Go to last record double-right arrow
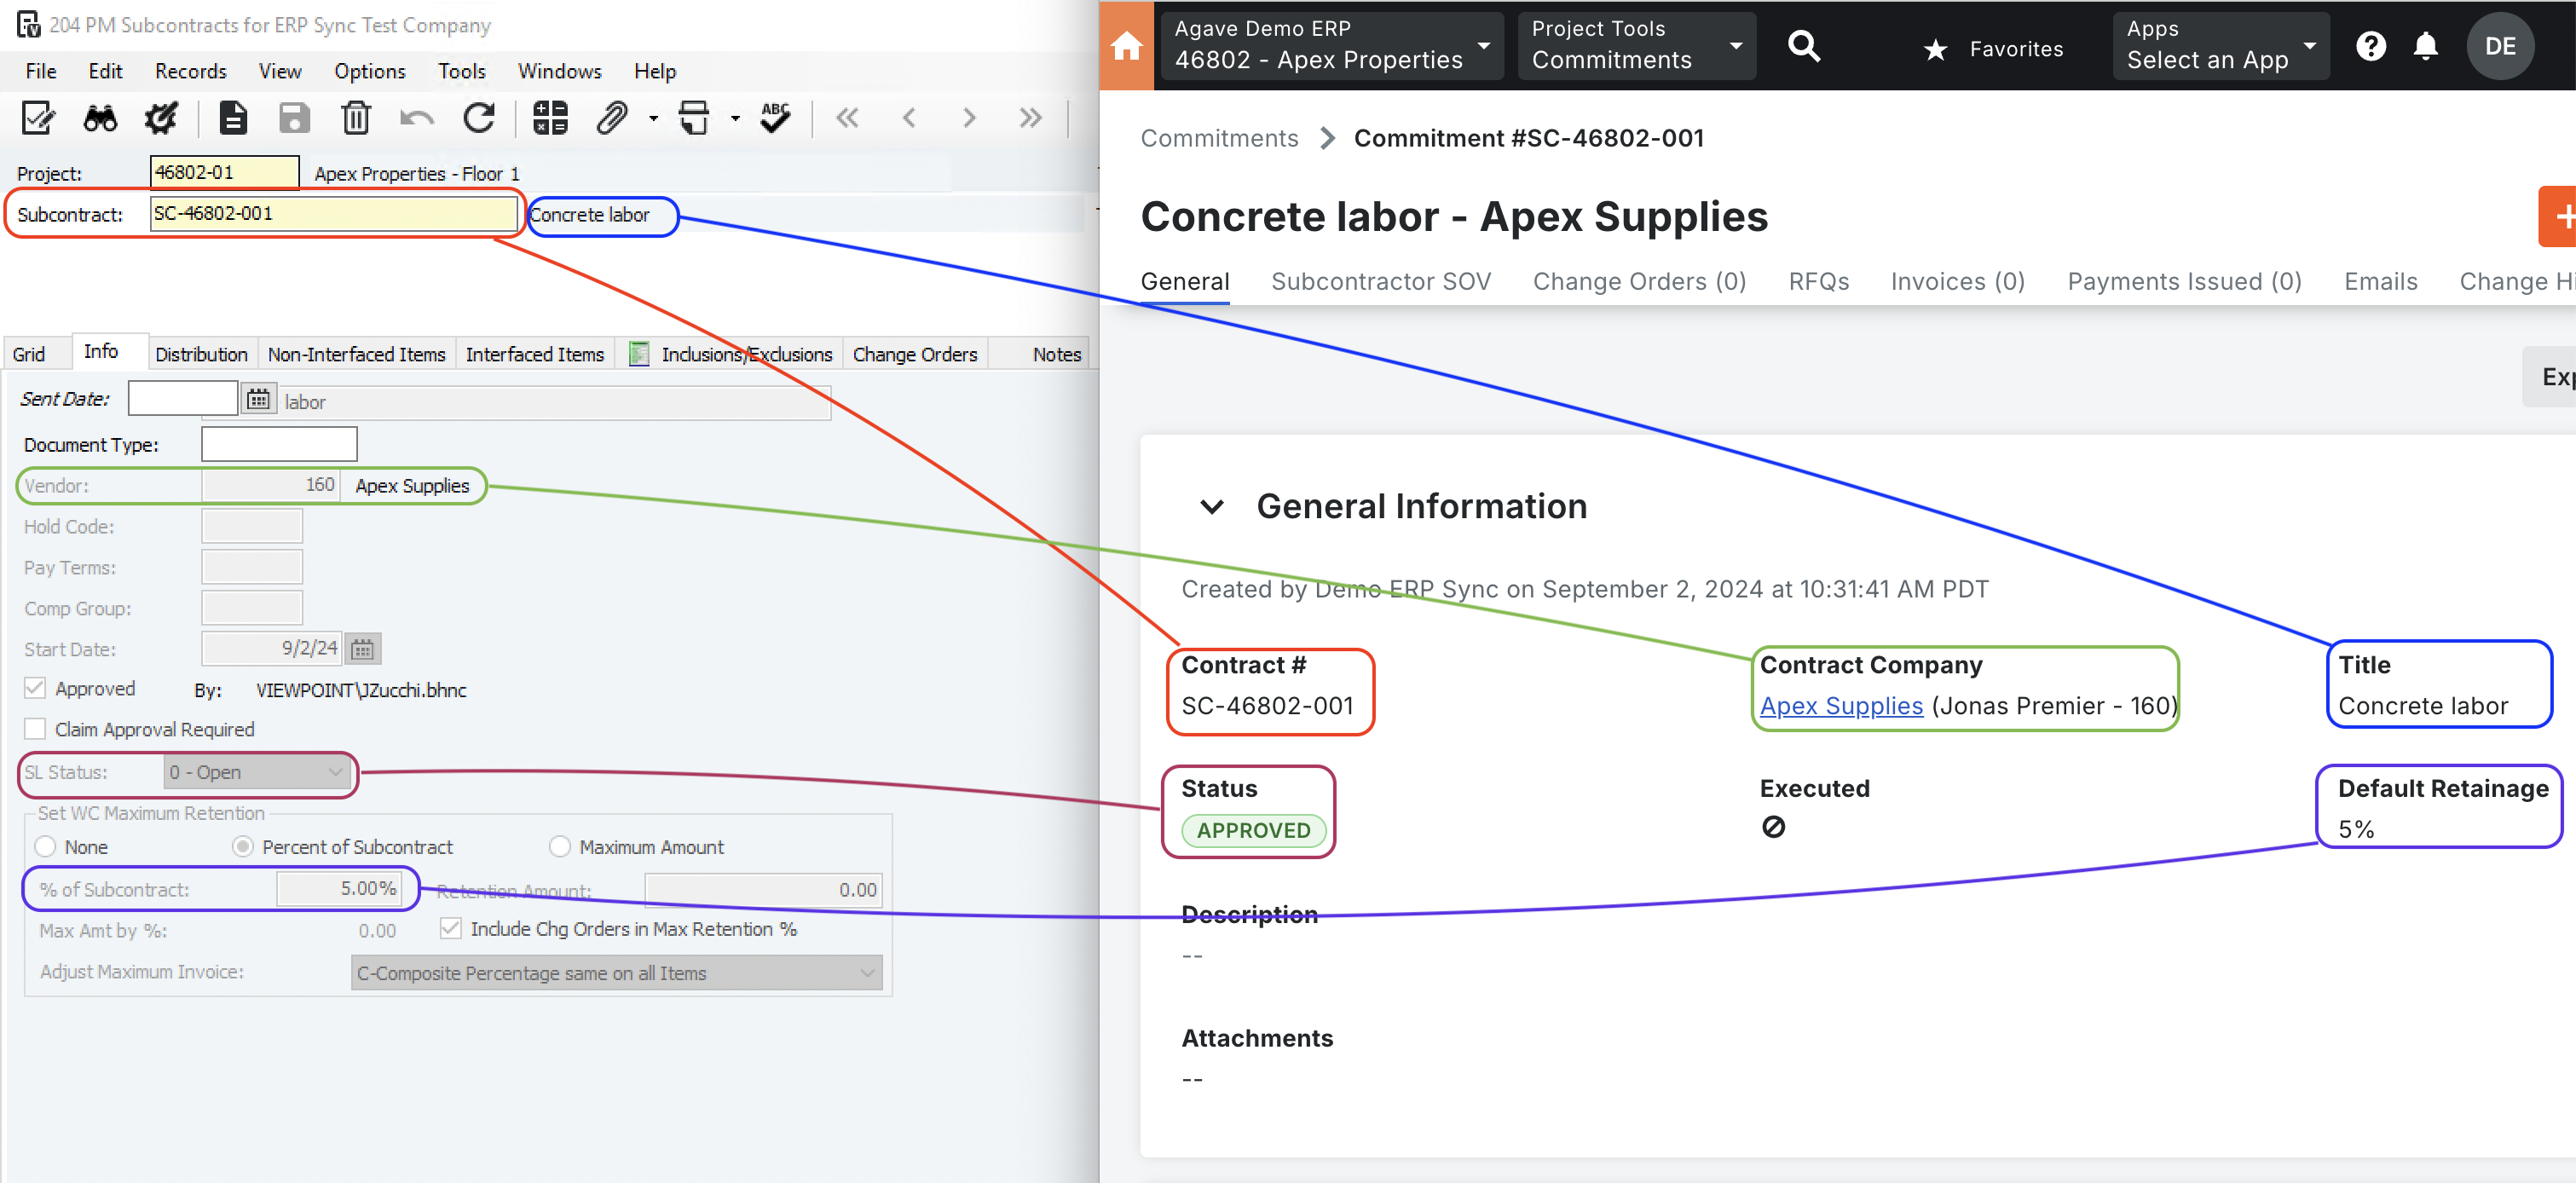The width and height of the screenshot is (2576, 1183). pos(1030,118)
